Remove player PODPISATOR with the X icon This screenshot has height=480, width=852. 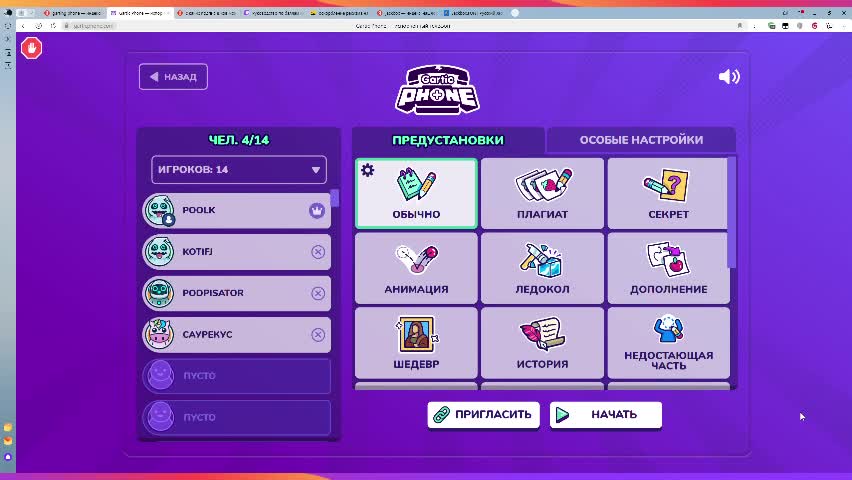point(318,293)
